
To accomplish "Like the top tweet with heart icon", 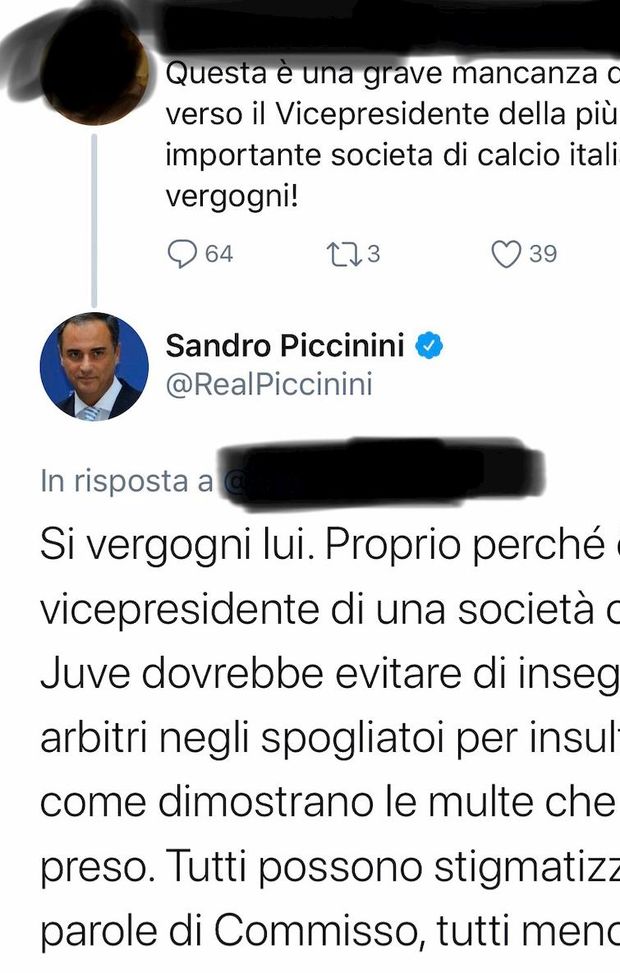I will tap(506, 254).
